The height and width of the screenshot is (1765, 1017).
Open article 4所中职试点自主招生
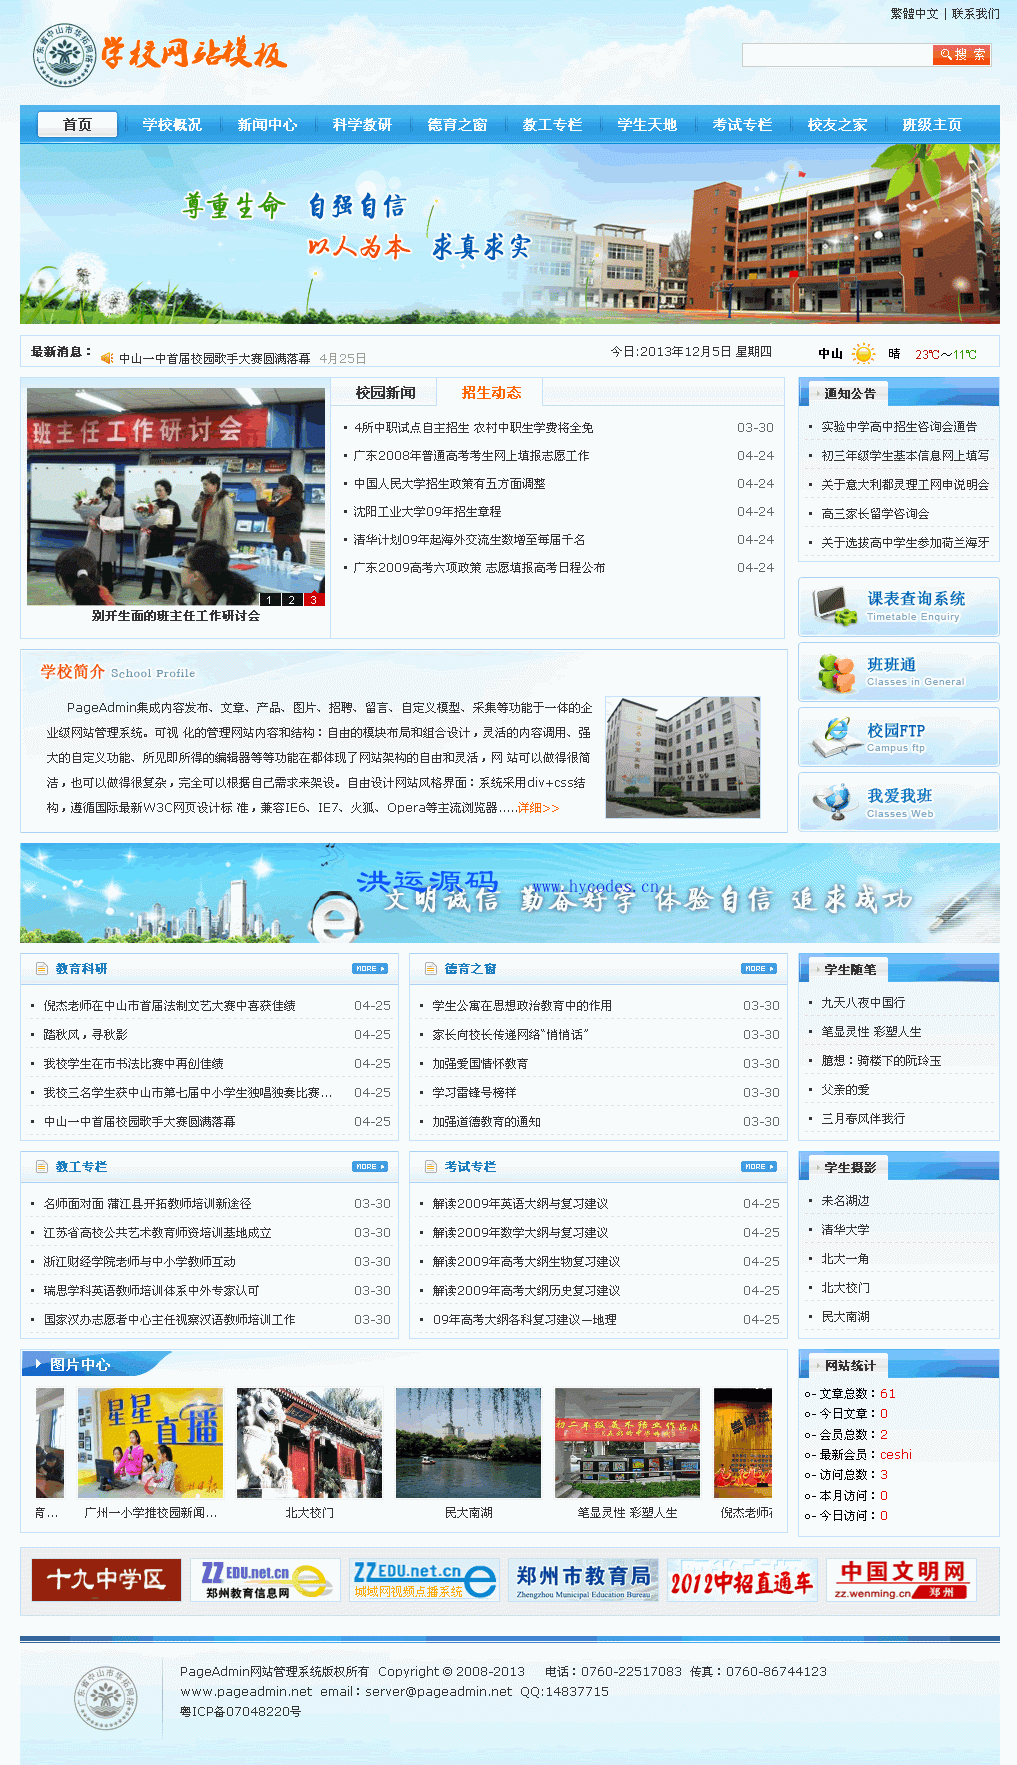click(x=473, y=428)
